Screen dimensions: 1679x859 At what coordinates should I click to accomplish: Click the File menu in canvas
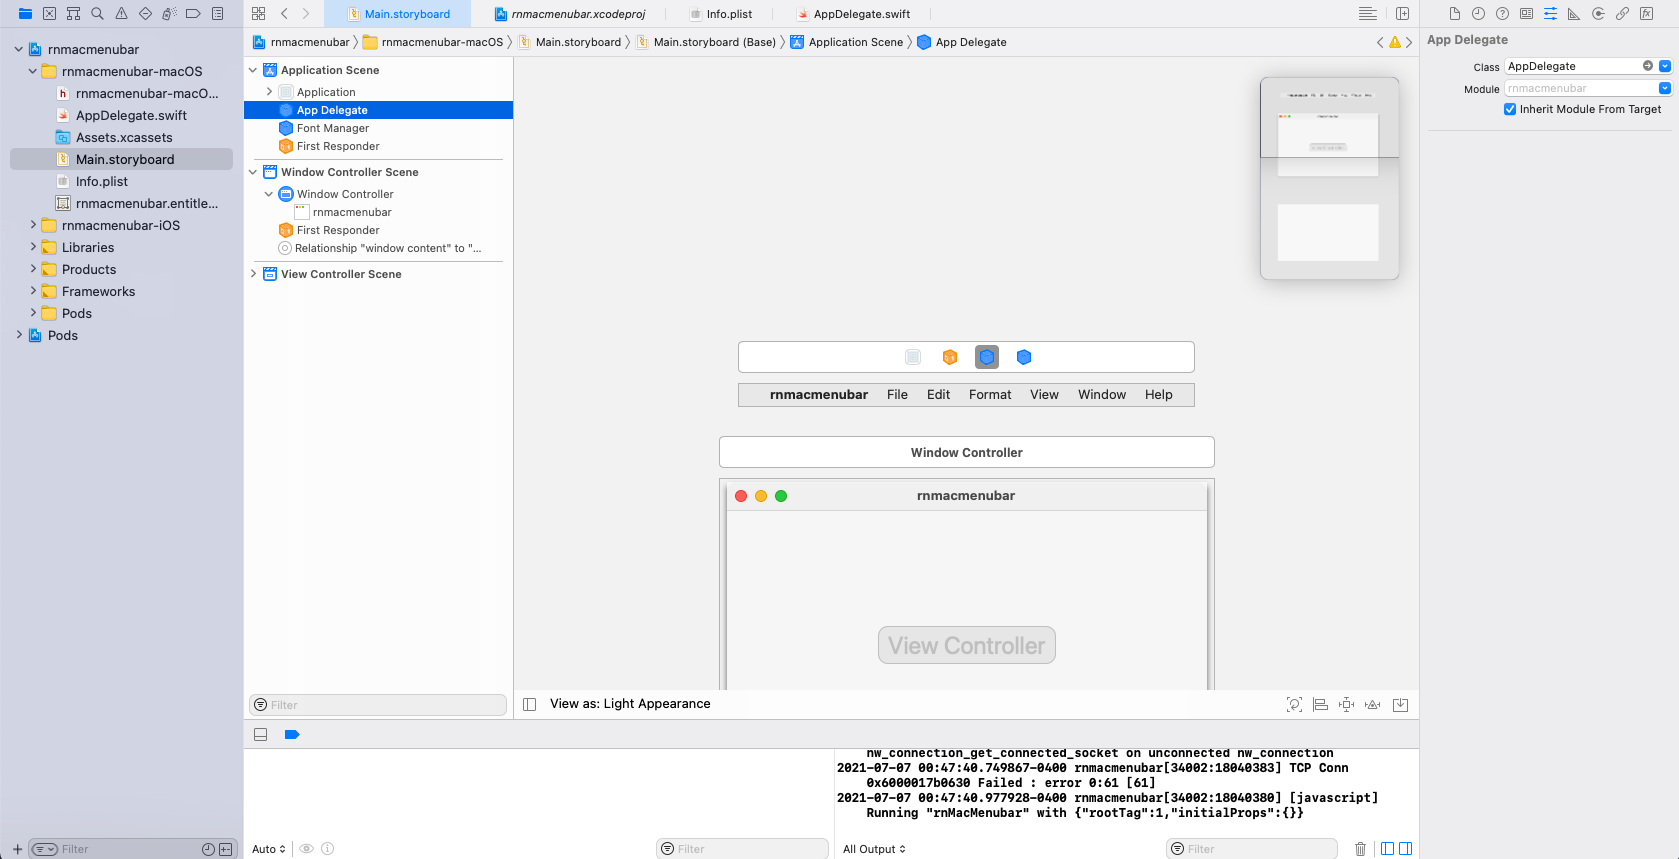click(897, 395)
